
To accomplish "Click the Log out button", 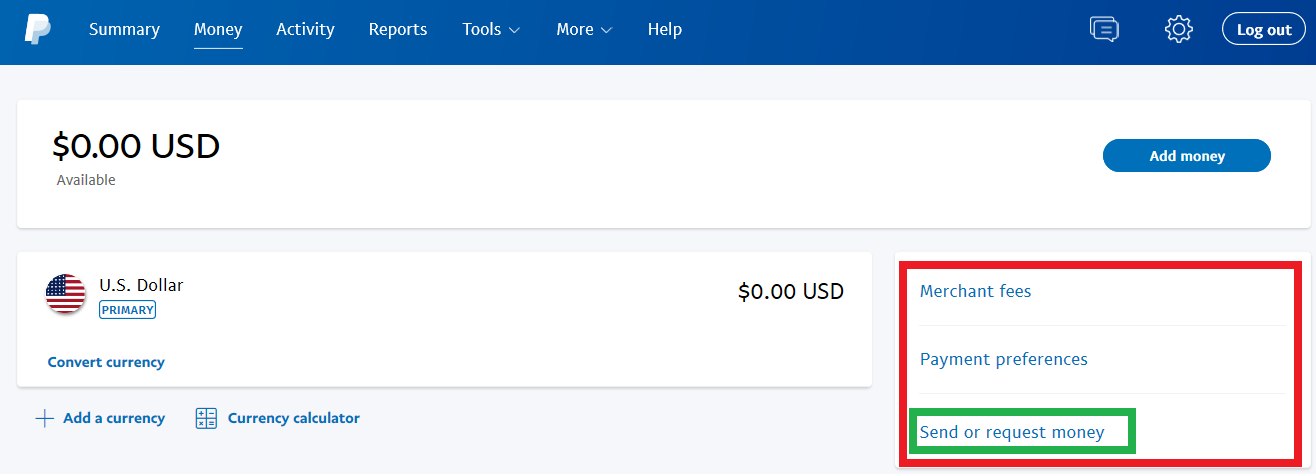I will pos(1264,29).
